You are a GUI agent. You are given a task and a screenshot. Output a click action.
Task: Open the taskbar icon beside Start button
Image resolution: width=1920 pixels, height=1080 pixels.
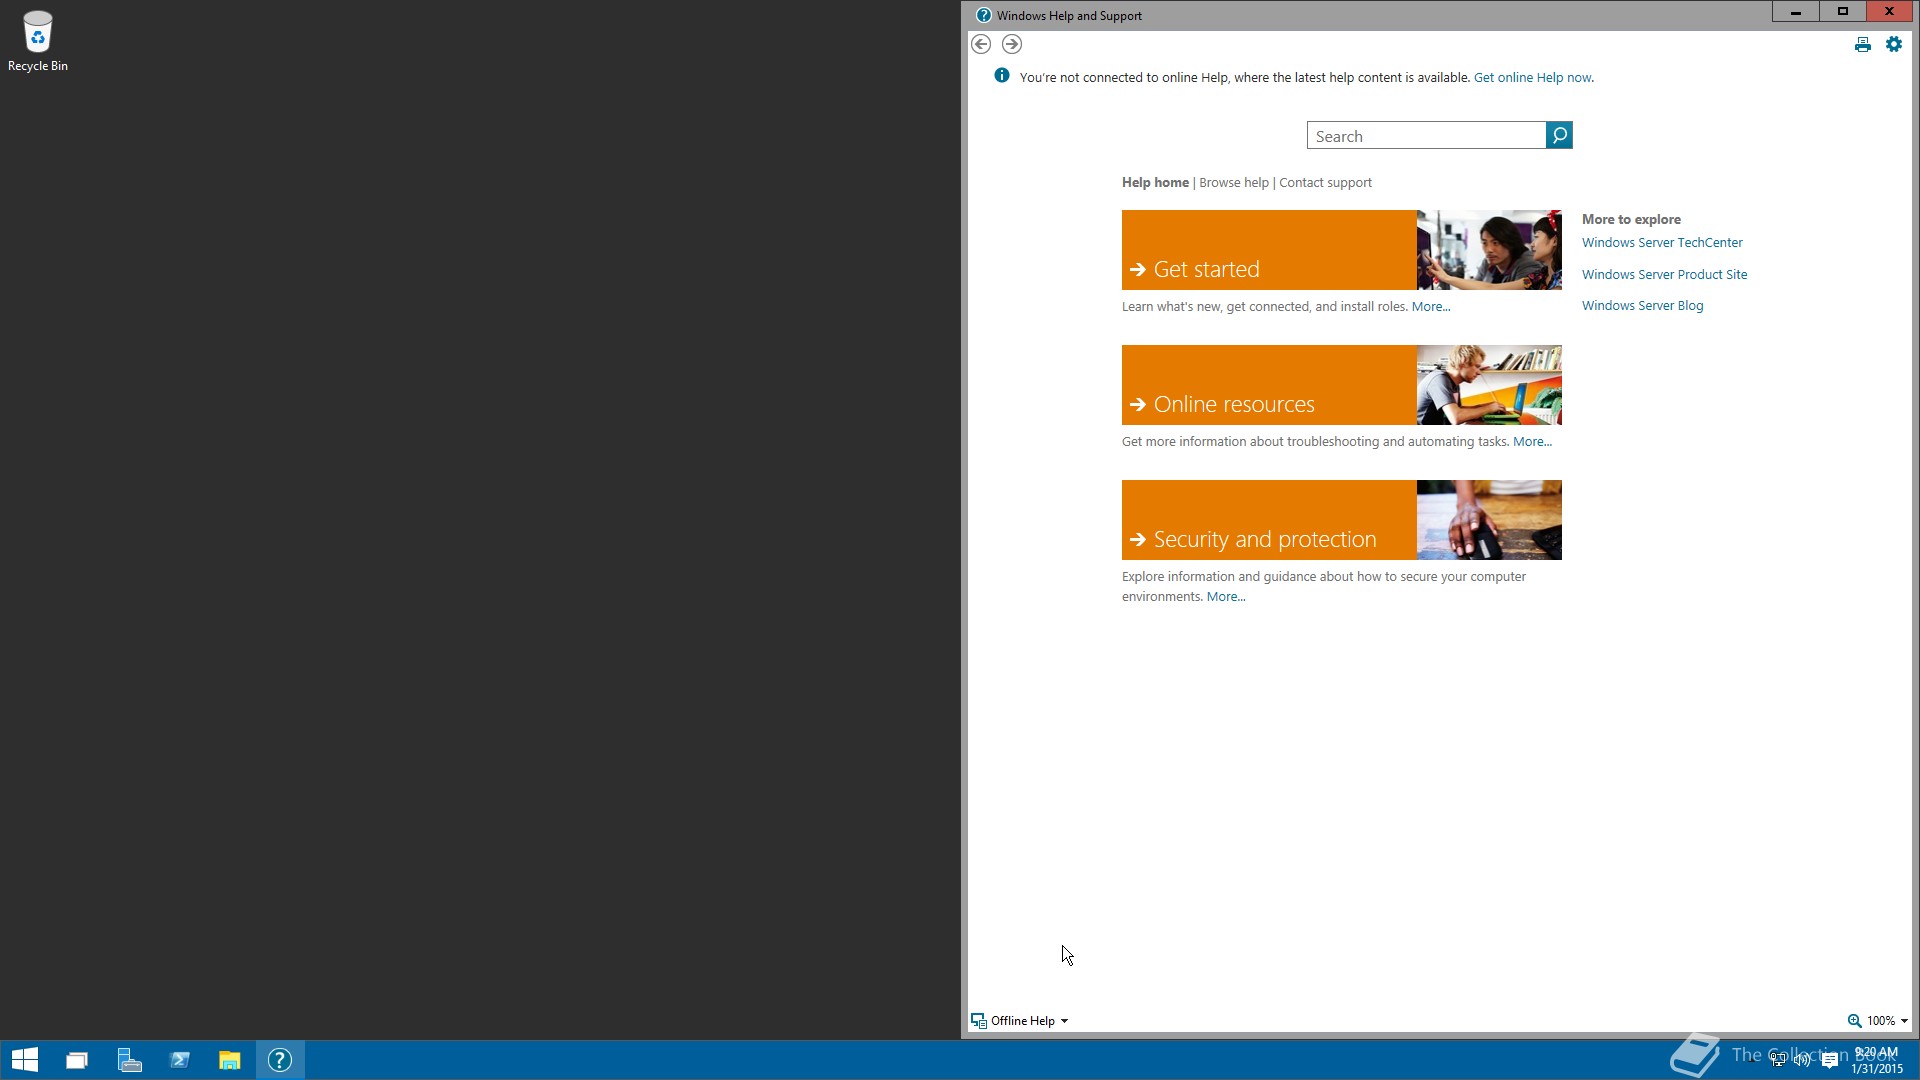77,1060
